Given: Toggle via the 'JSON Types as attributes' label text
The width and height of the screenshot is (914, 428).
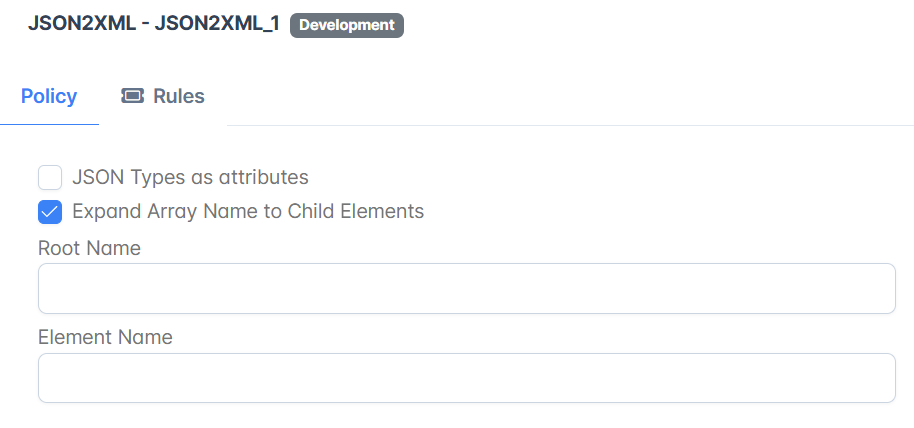Looking at the screenshot, I should click(x=190, y=177).
